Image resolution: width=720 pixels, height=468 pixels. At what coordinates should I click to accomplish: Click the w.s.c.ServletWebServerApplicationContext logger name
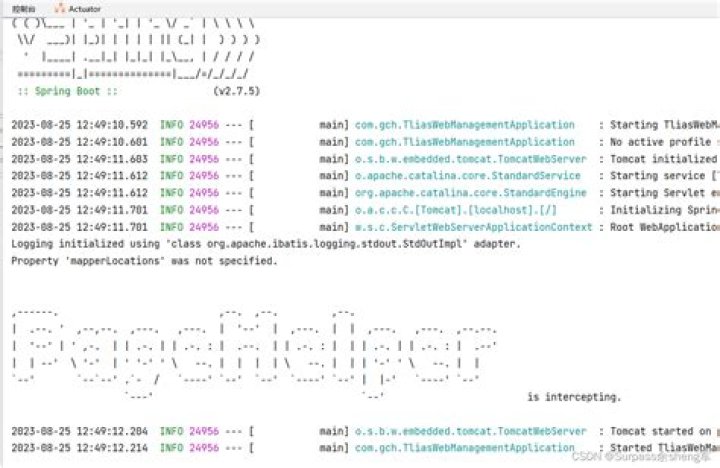tap(473, 227)
